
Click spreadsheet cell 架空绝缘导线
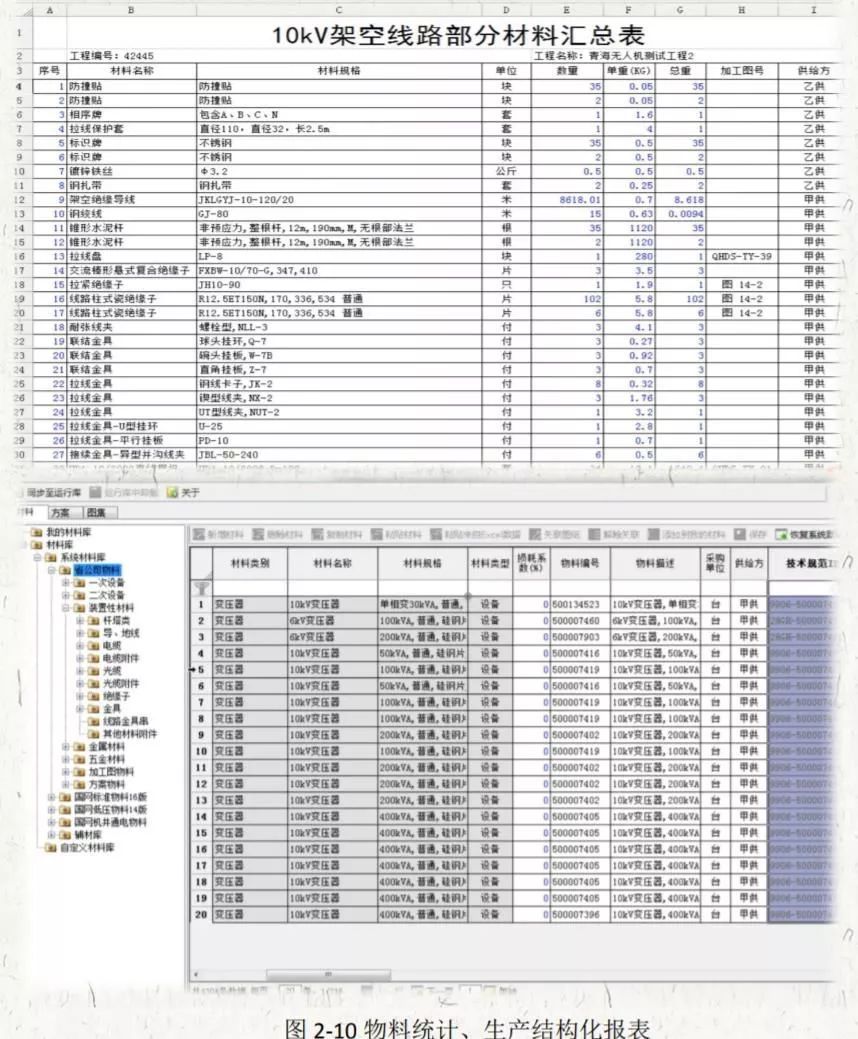(x=131, y=199)
